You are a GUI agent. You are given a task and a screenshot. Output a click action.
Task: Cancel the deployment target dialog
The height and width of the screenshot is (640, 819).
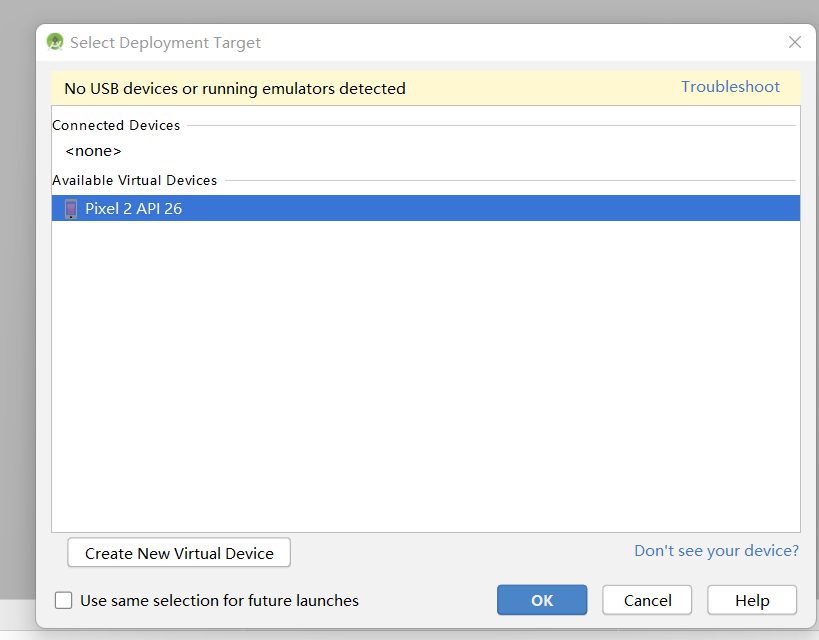click(647, 600)
